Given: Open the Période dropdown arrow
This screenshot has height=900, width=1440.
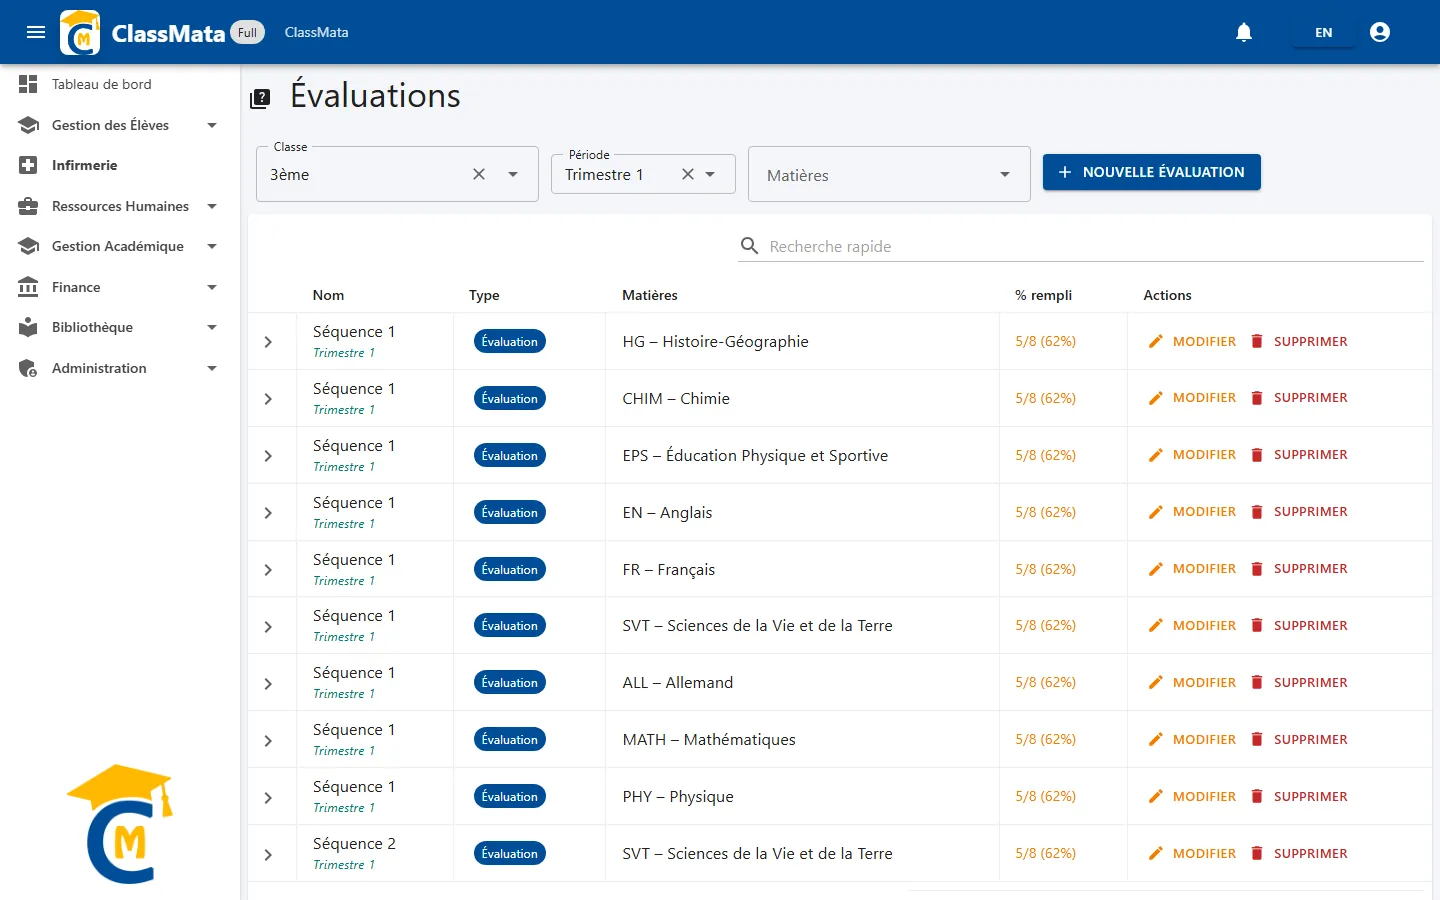Looking at the screenshot, I should pos(710,174).
